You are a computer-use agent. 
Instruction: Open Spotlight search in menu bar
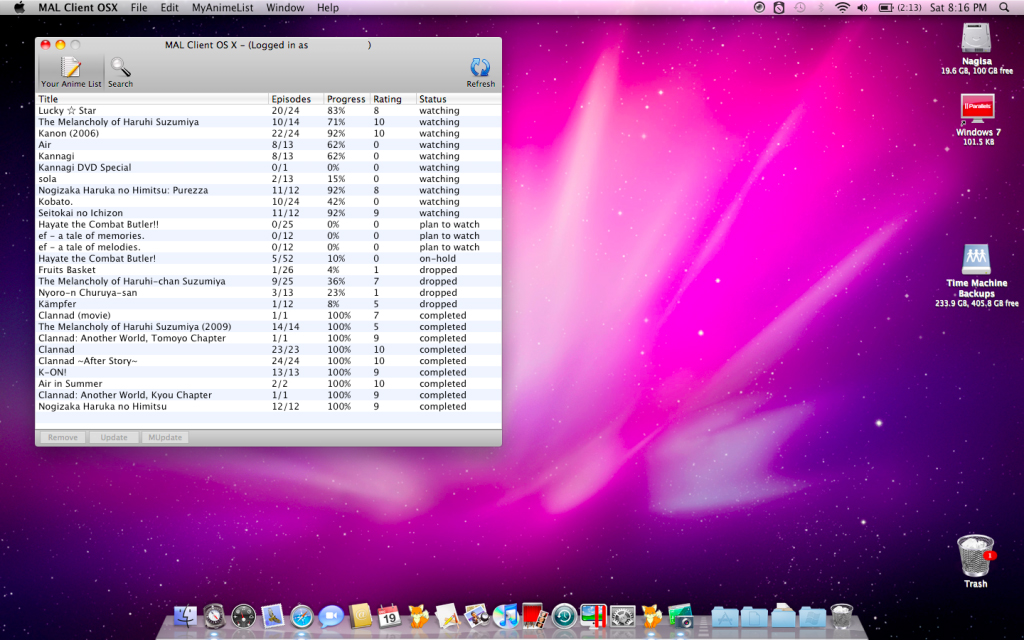coord(1004,8)
